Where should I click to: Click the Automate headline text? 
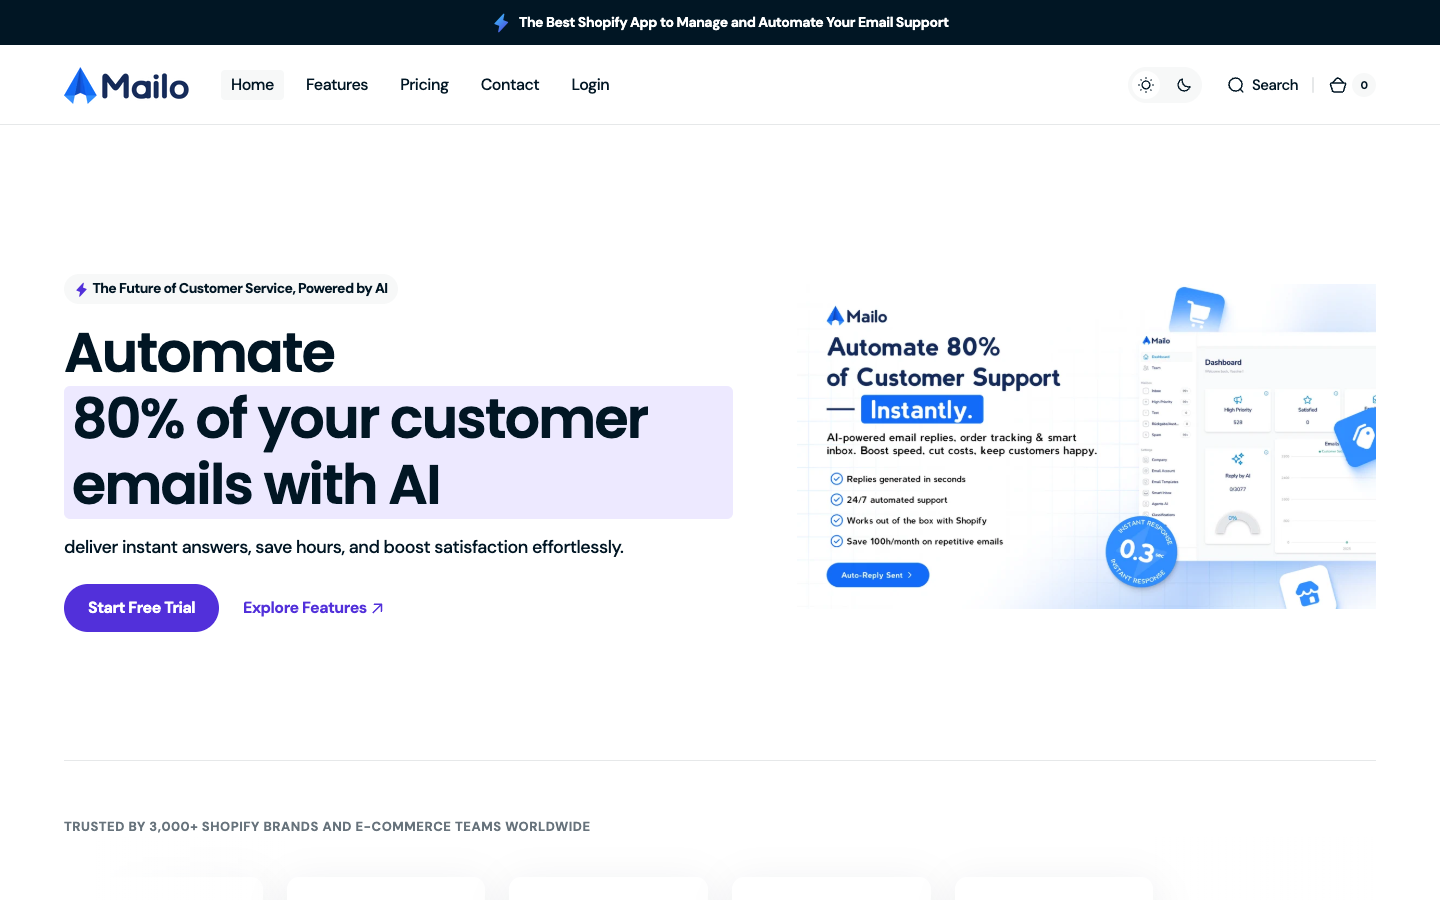coord(200,352)
